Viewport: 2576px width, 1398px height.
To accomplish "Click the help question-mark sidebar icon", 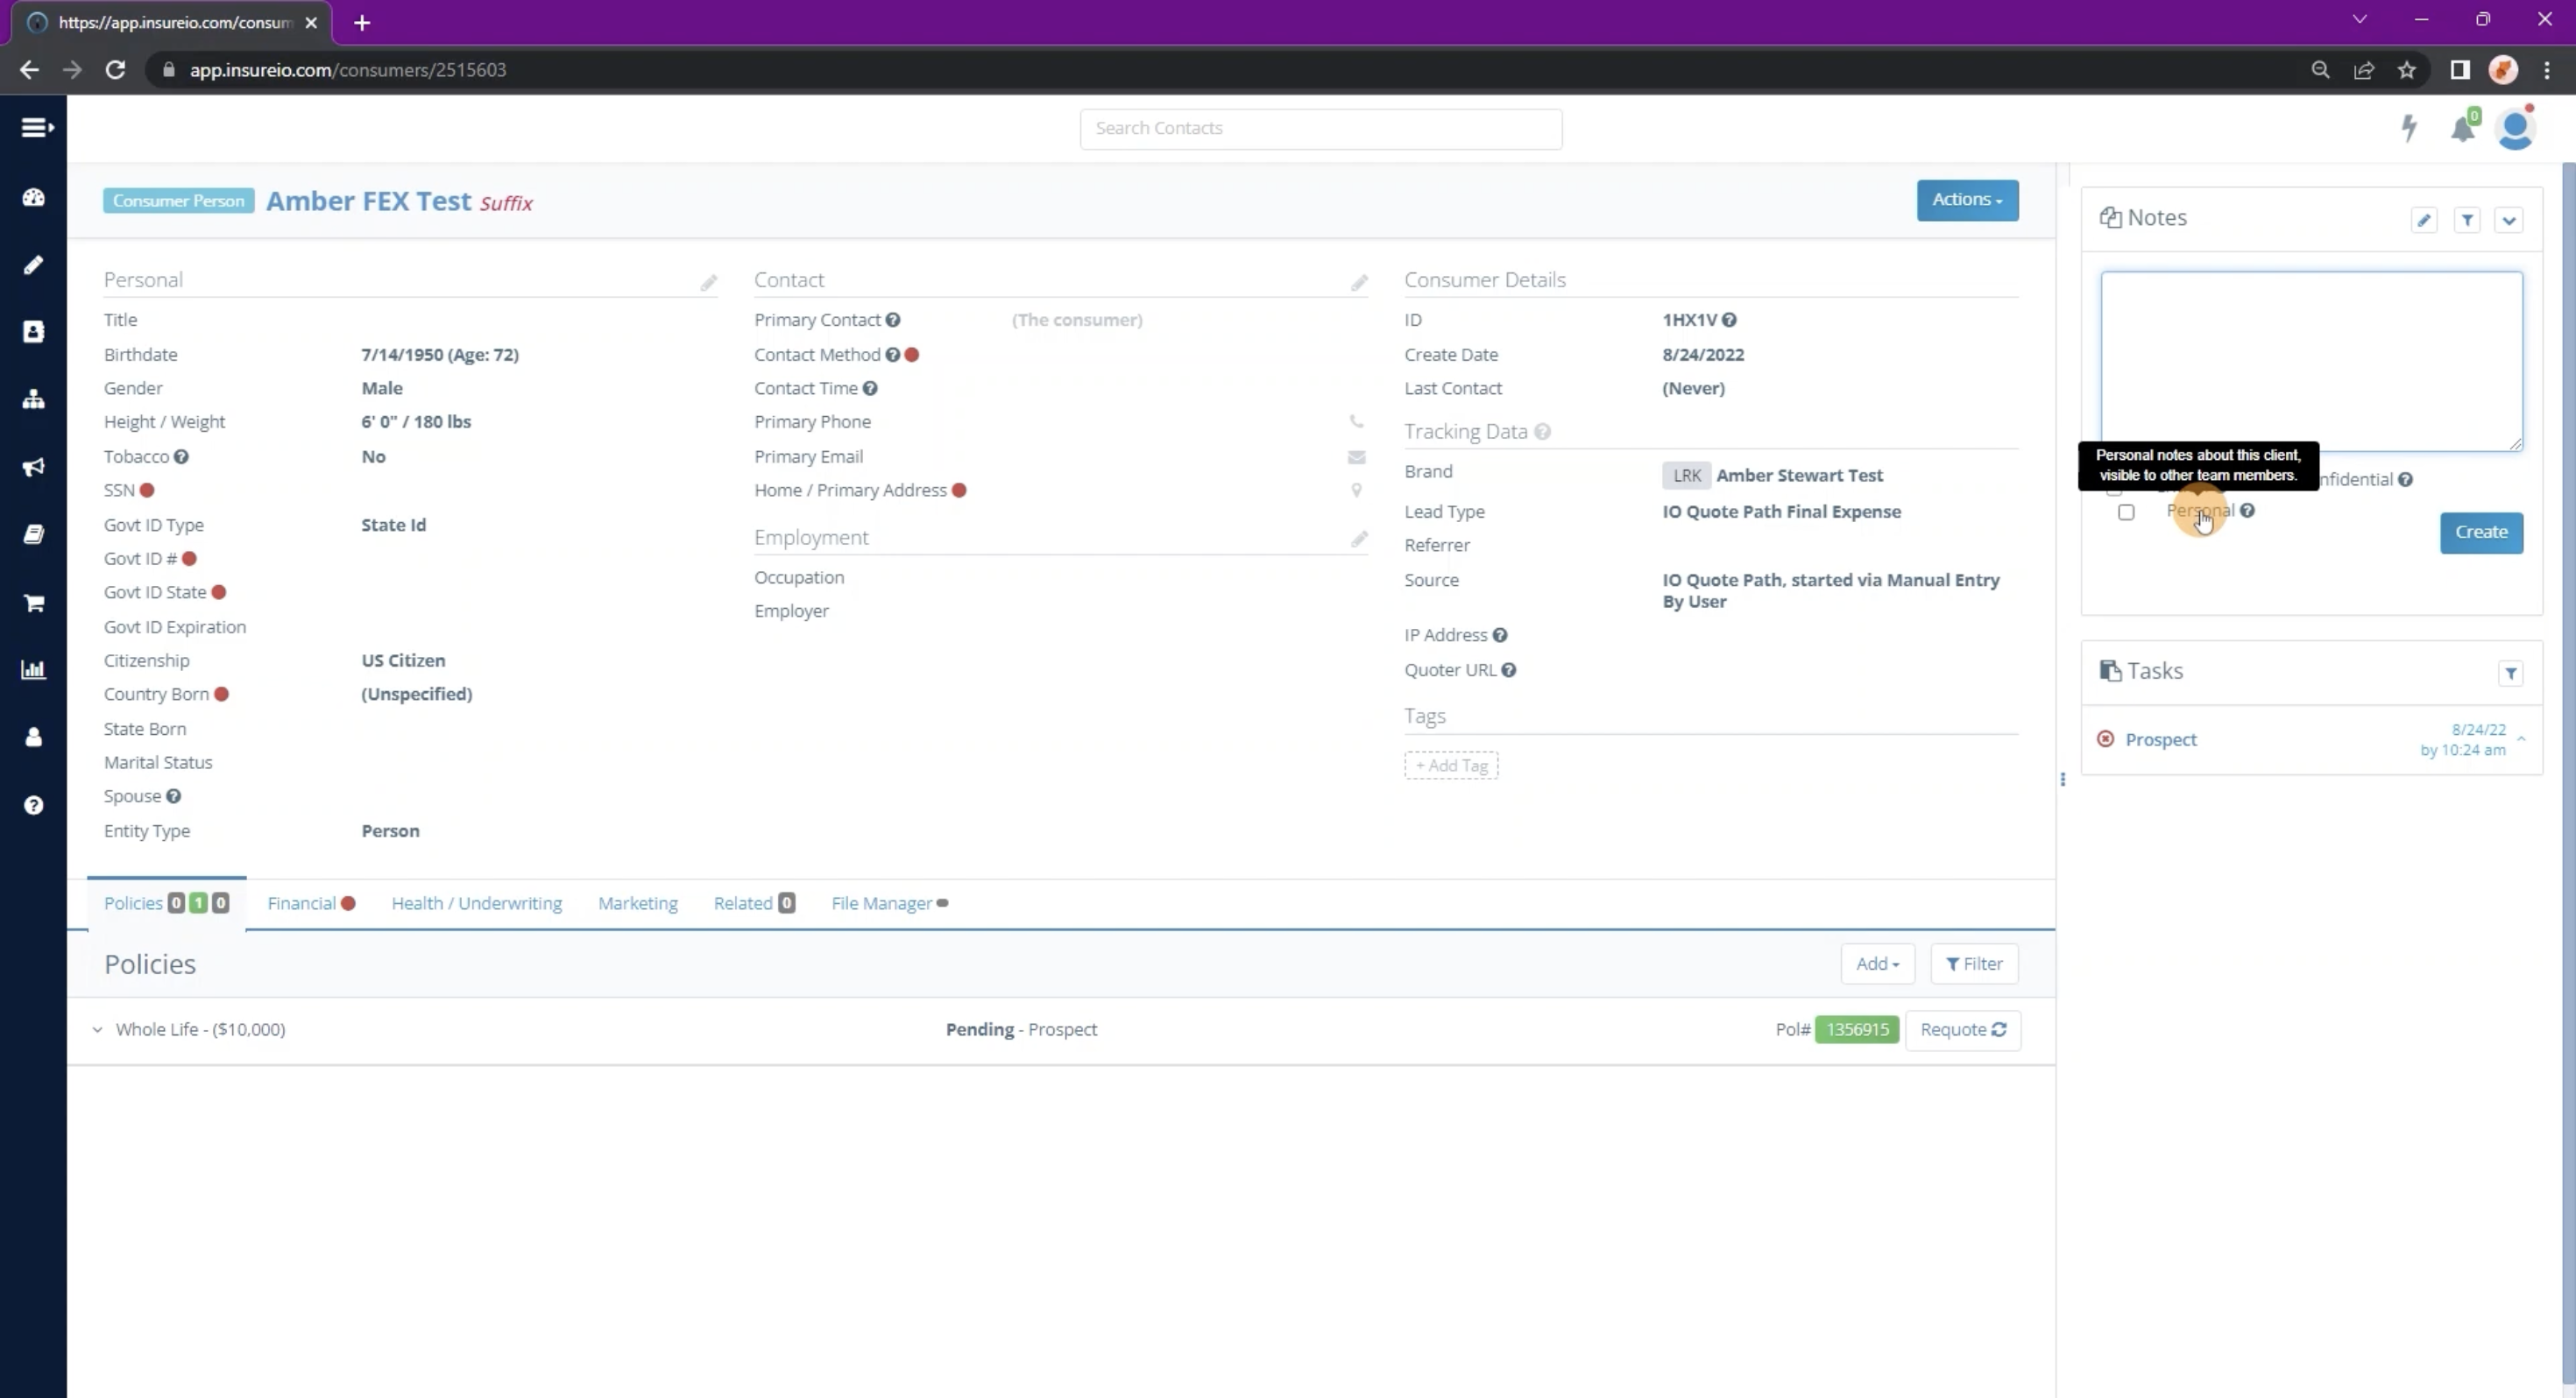I will pyautogui.click(x=33, y=805).
